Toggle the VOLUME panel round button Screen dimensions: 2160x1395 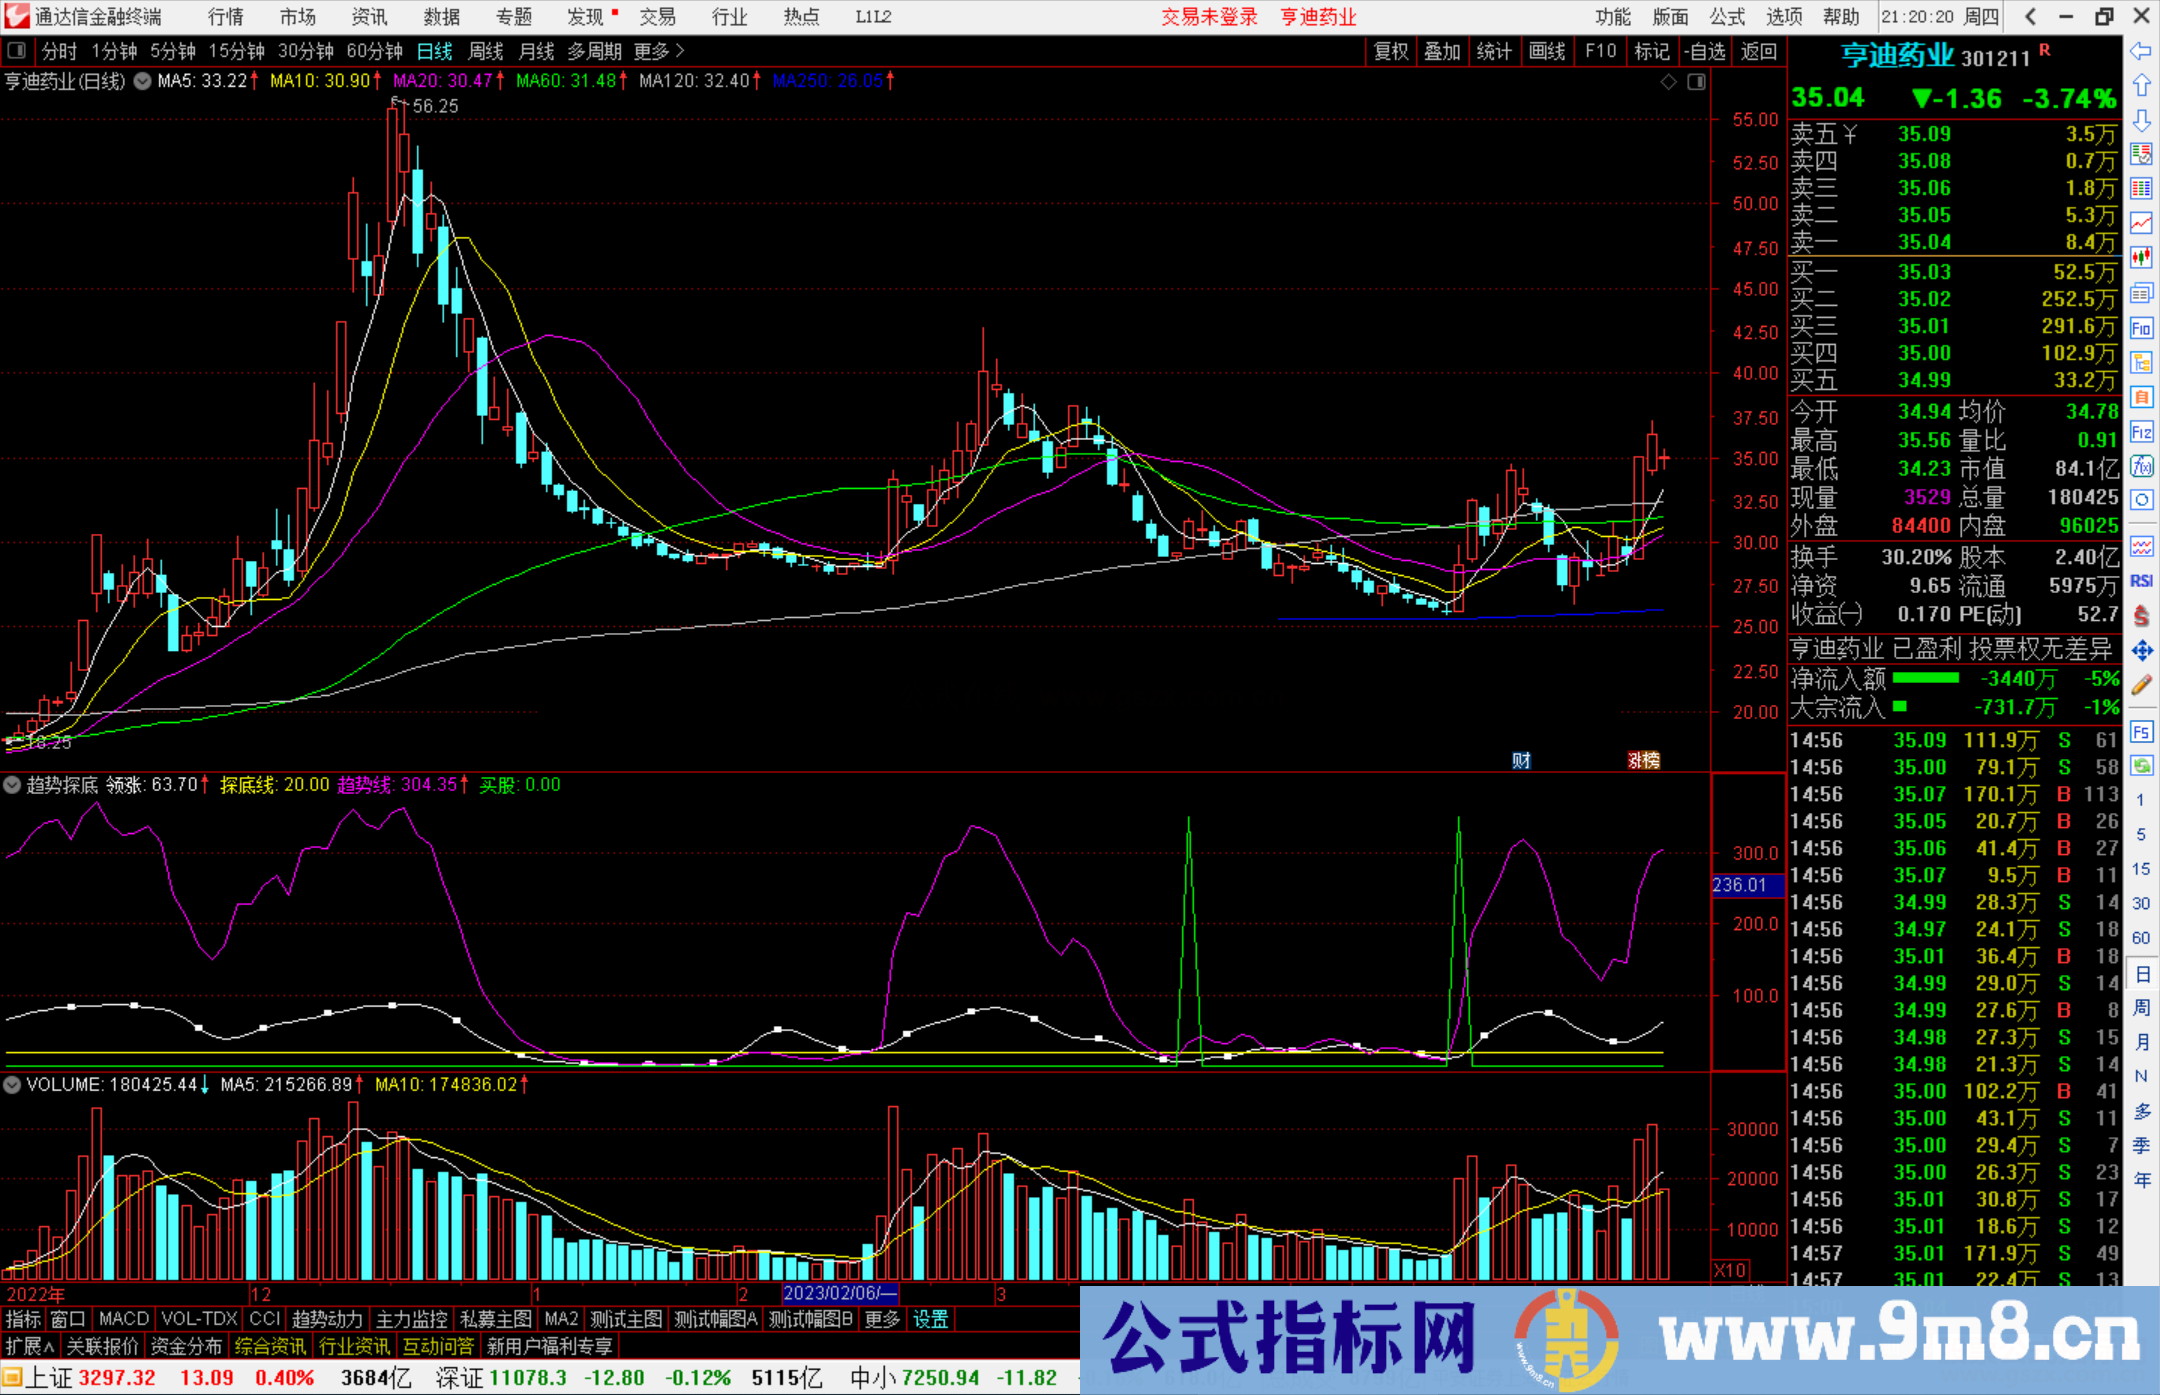click(x=12, y=1084)
